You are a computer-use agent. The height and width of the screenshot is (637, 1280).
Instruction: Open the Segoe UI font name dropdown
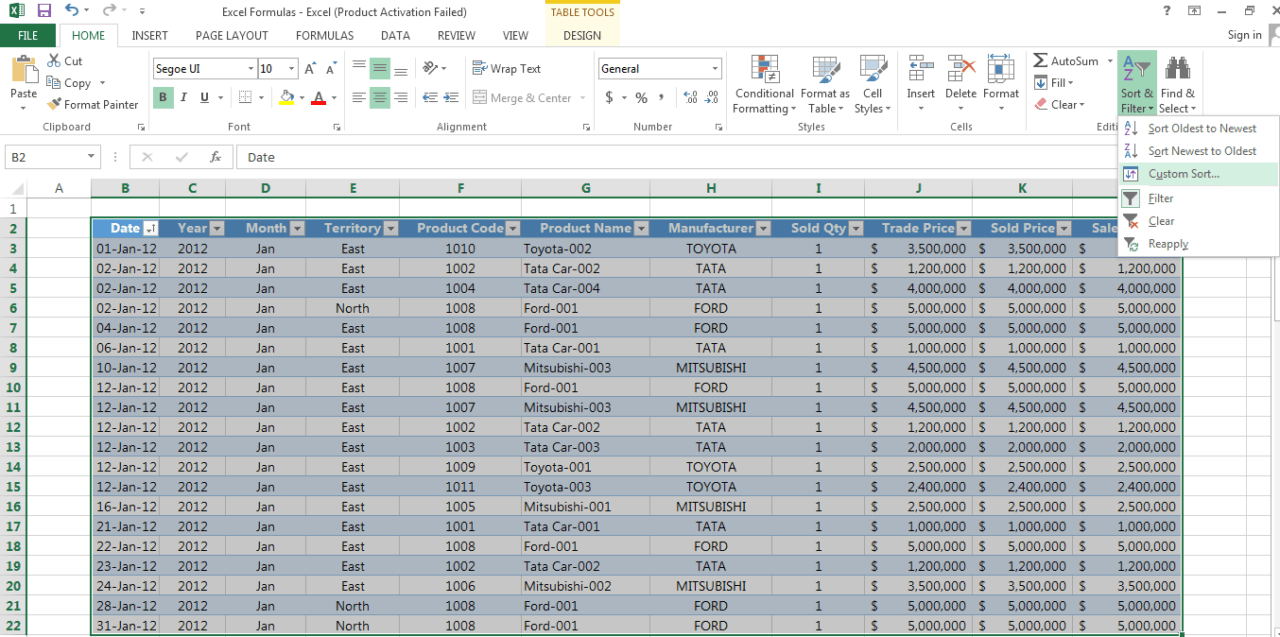(250, 69)
